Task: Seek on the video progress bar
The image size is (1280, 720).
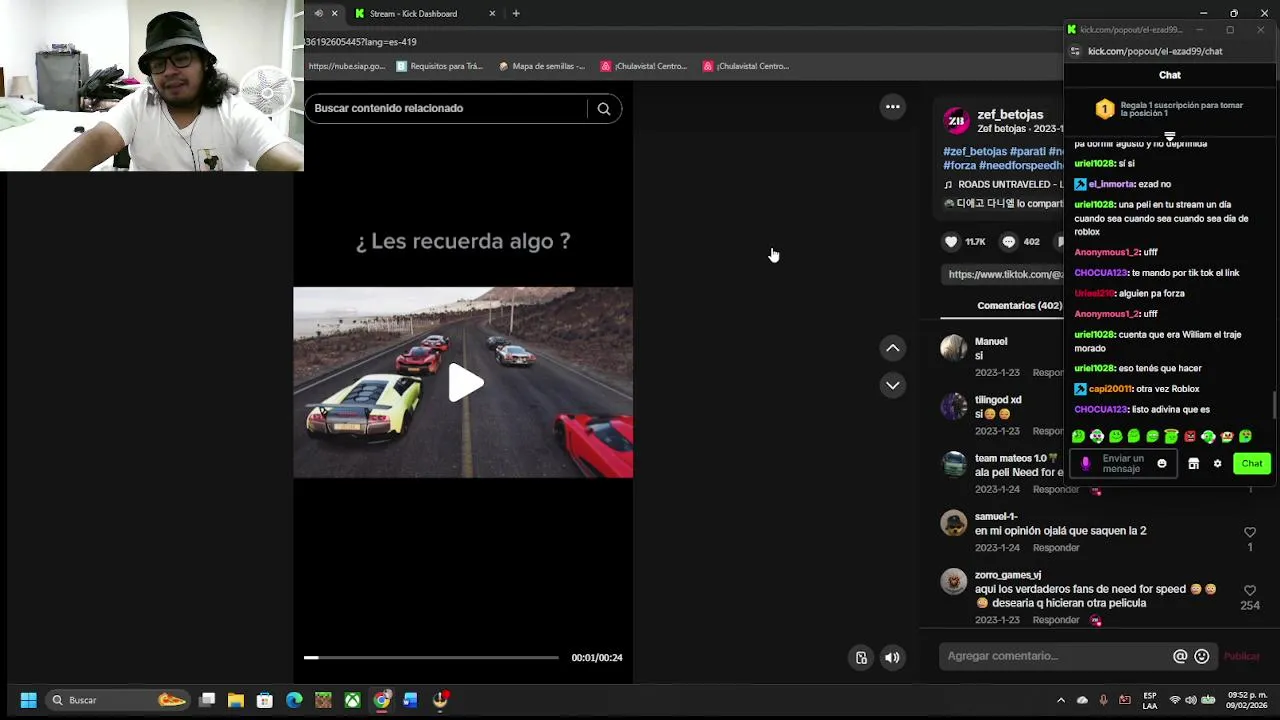Action: (431, 658)
